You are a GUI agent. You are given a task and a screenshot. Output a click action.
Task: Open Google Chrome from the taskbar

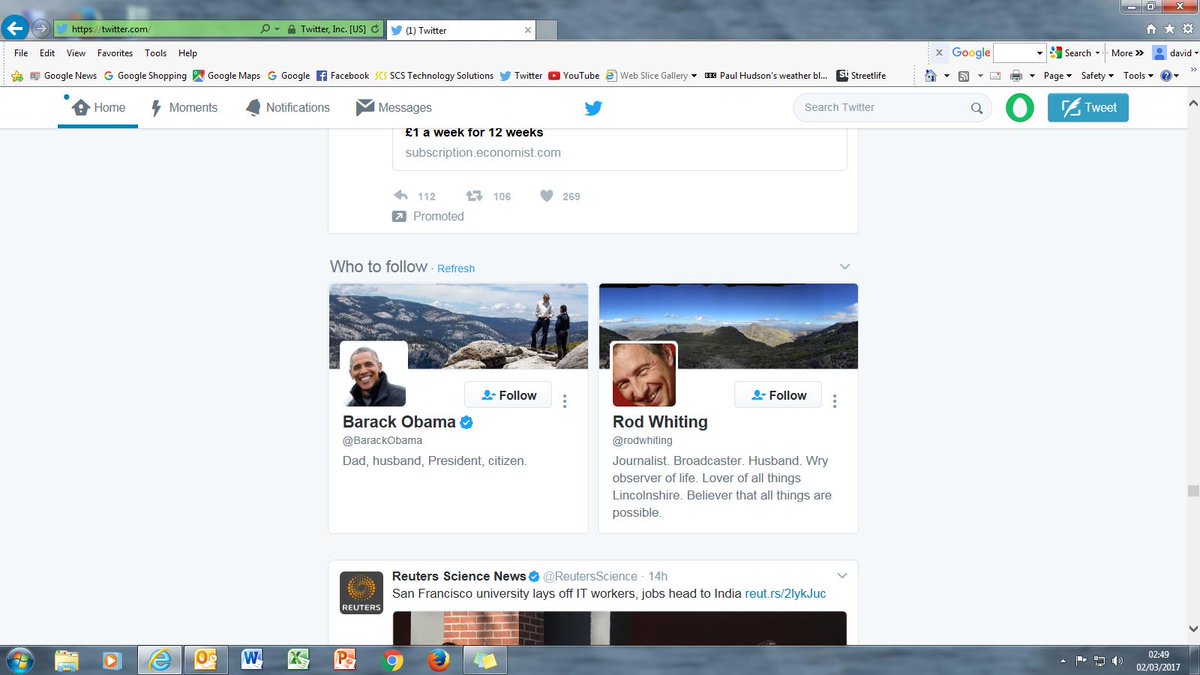tap(392, 659)
